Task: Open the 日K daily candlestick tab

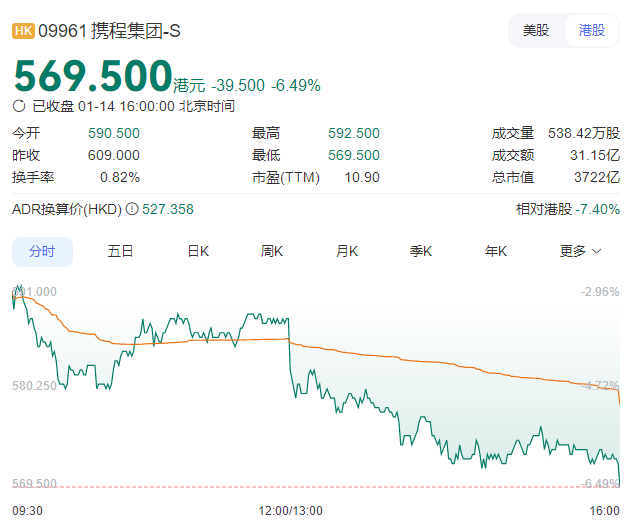Action: pos(198,252)
